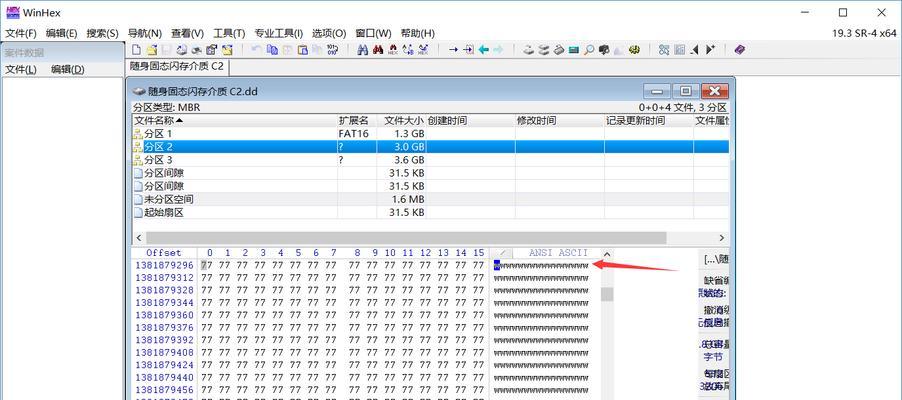Open modify data 101/010 icon
The height and width of the screenshot is (400, 902).
[x=332, y=49]
